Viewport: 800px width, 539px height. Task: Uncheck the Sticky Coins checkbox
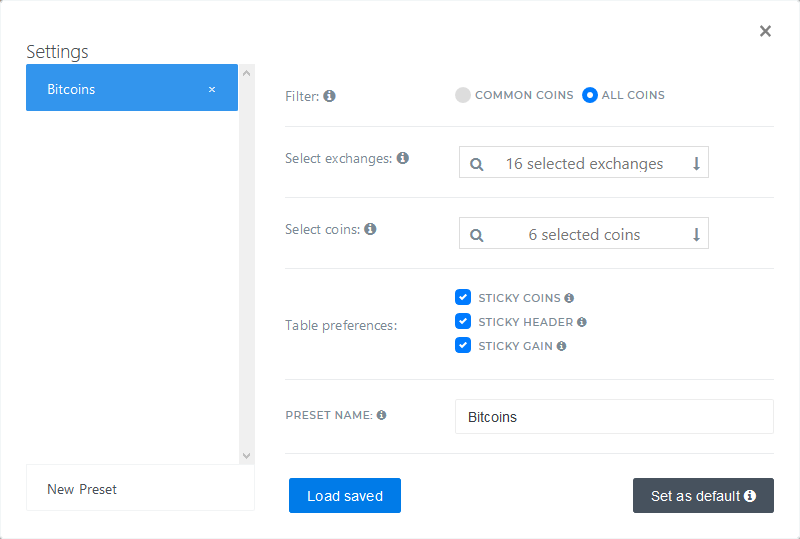pos(463,297)
